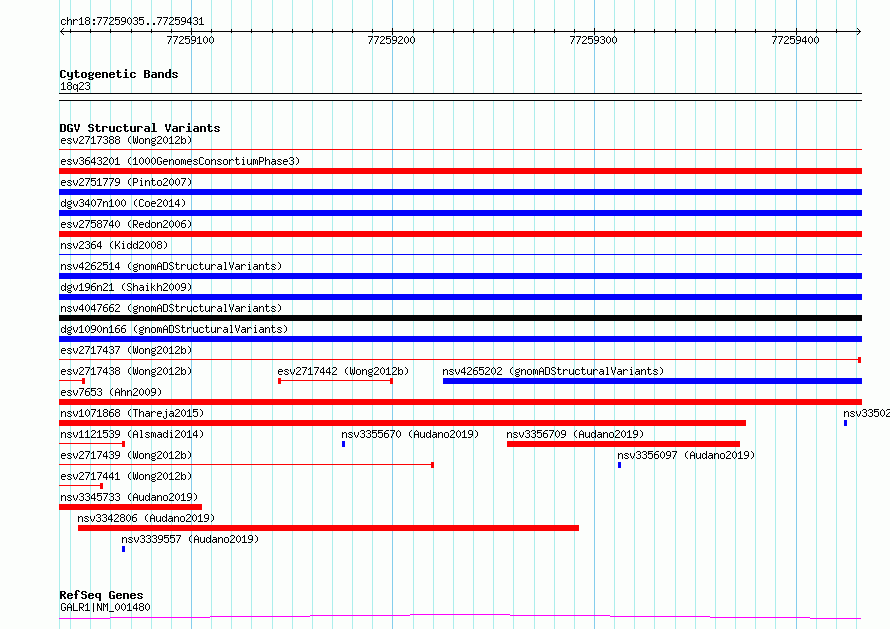Open the dgv196n21 (Shaikh2009) label
The image size is (890, 629).
[x=126, y=287]
